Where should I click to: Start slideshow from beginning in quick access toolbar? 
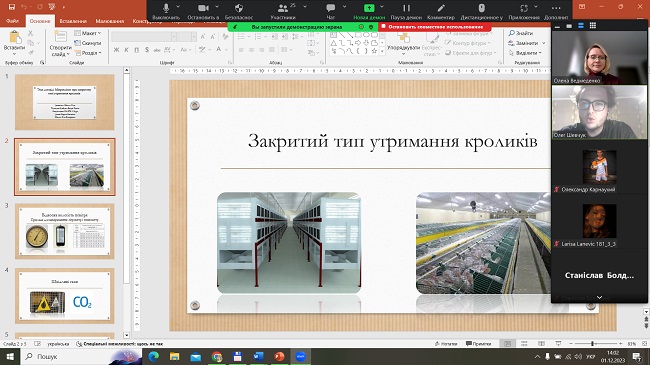coord(51,7)
